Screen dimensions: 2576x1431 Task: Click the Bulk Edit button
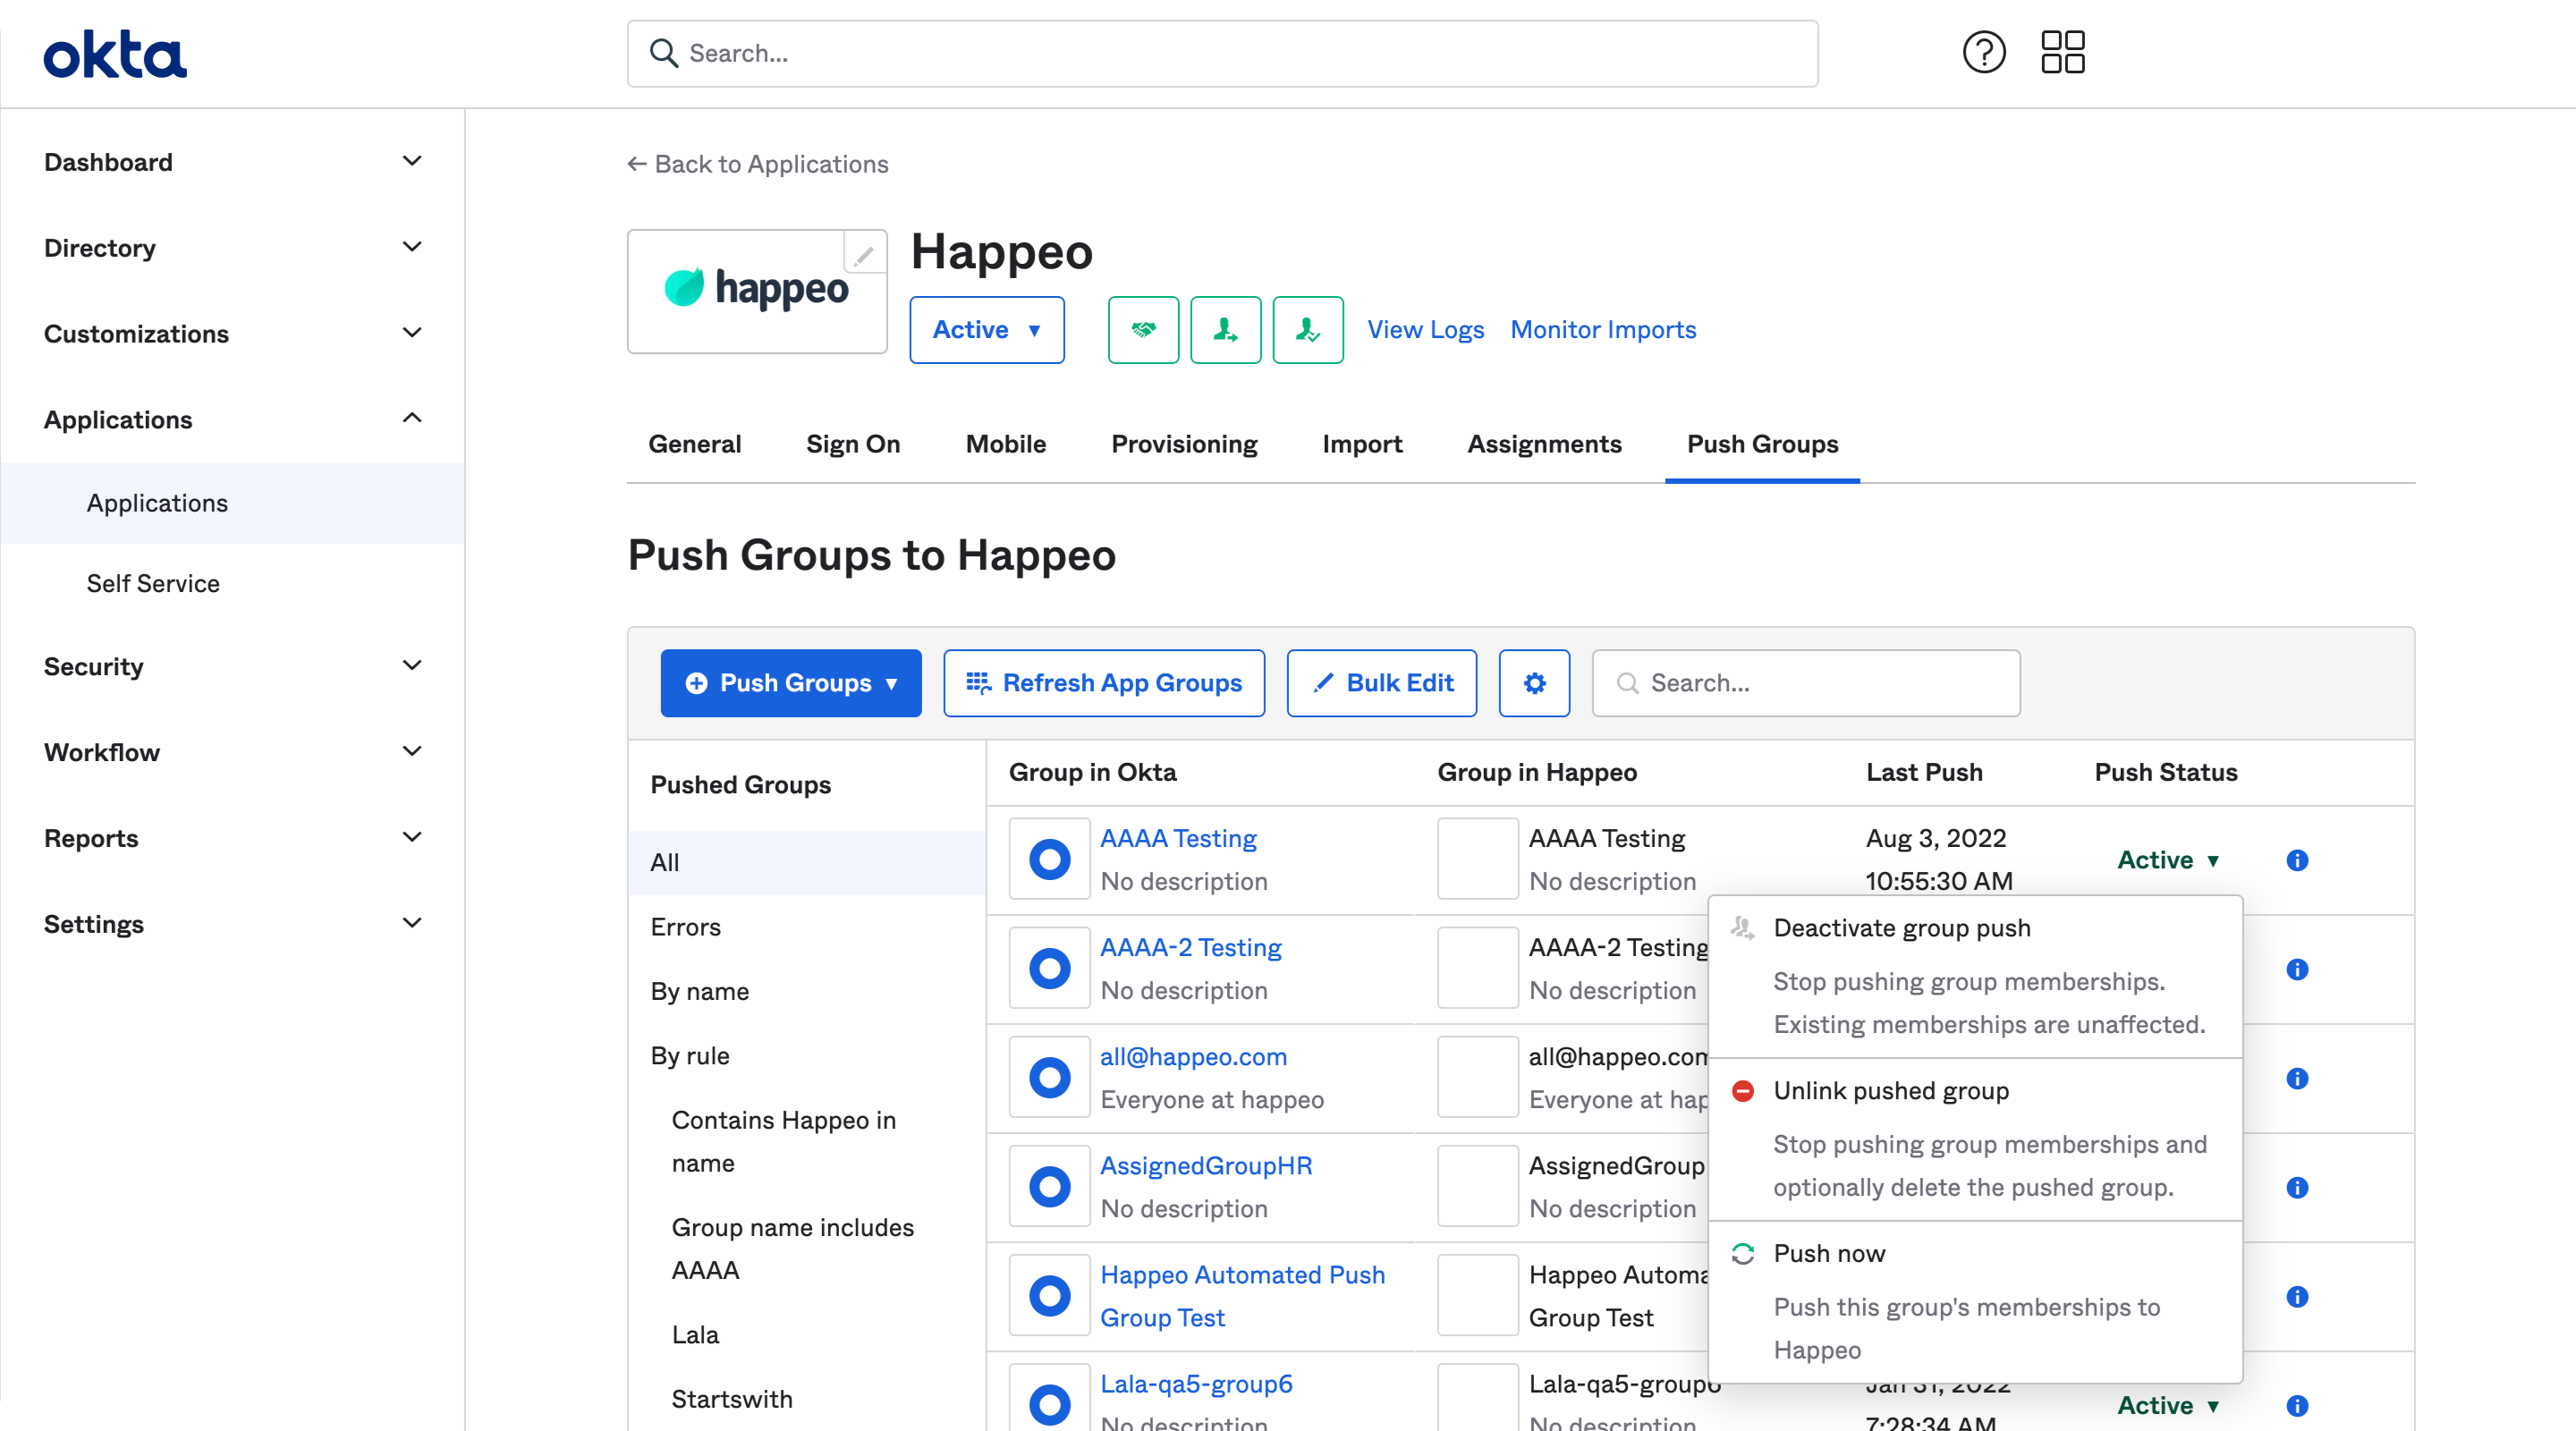[x=1381, y=683]
